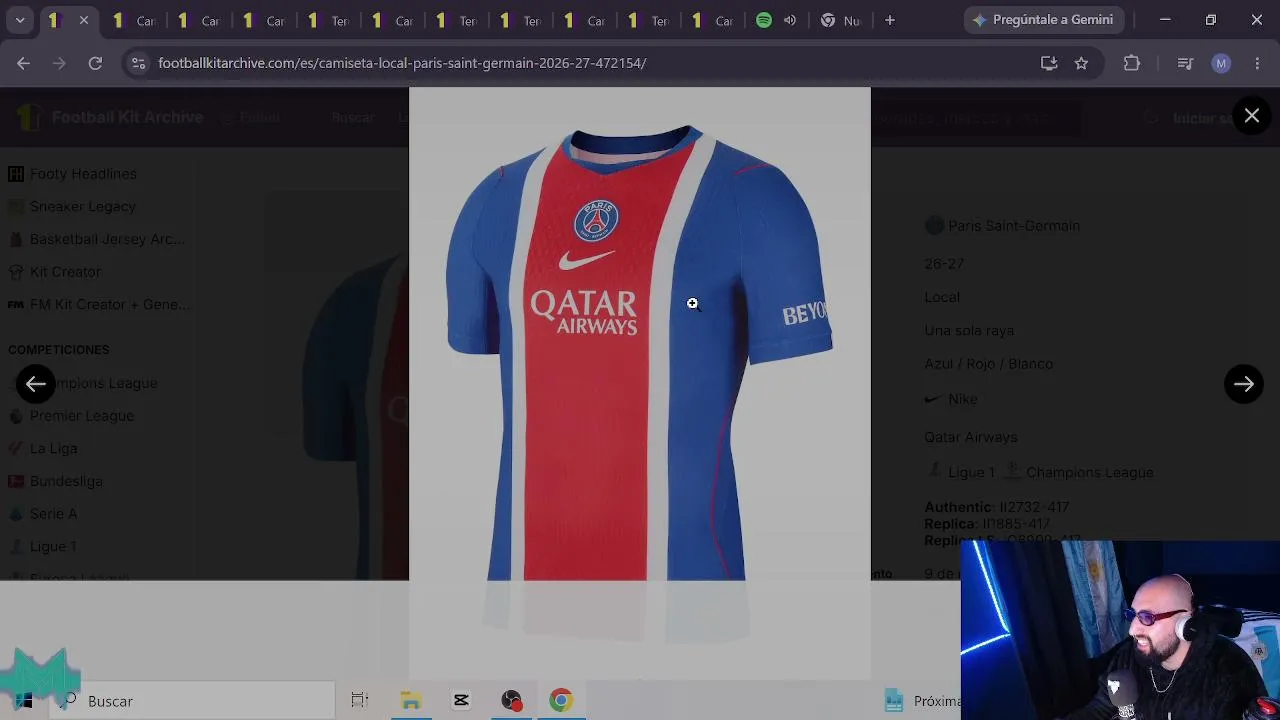This screenshot has height=720, width=1280.
Task: Focus the address bar with footballkitarchive URL
Action: [590, 63]
